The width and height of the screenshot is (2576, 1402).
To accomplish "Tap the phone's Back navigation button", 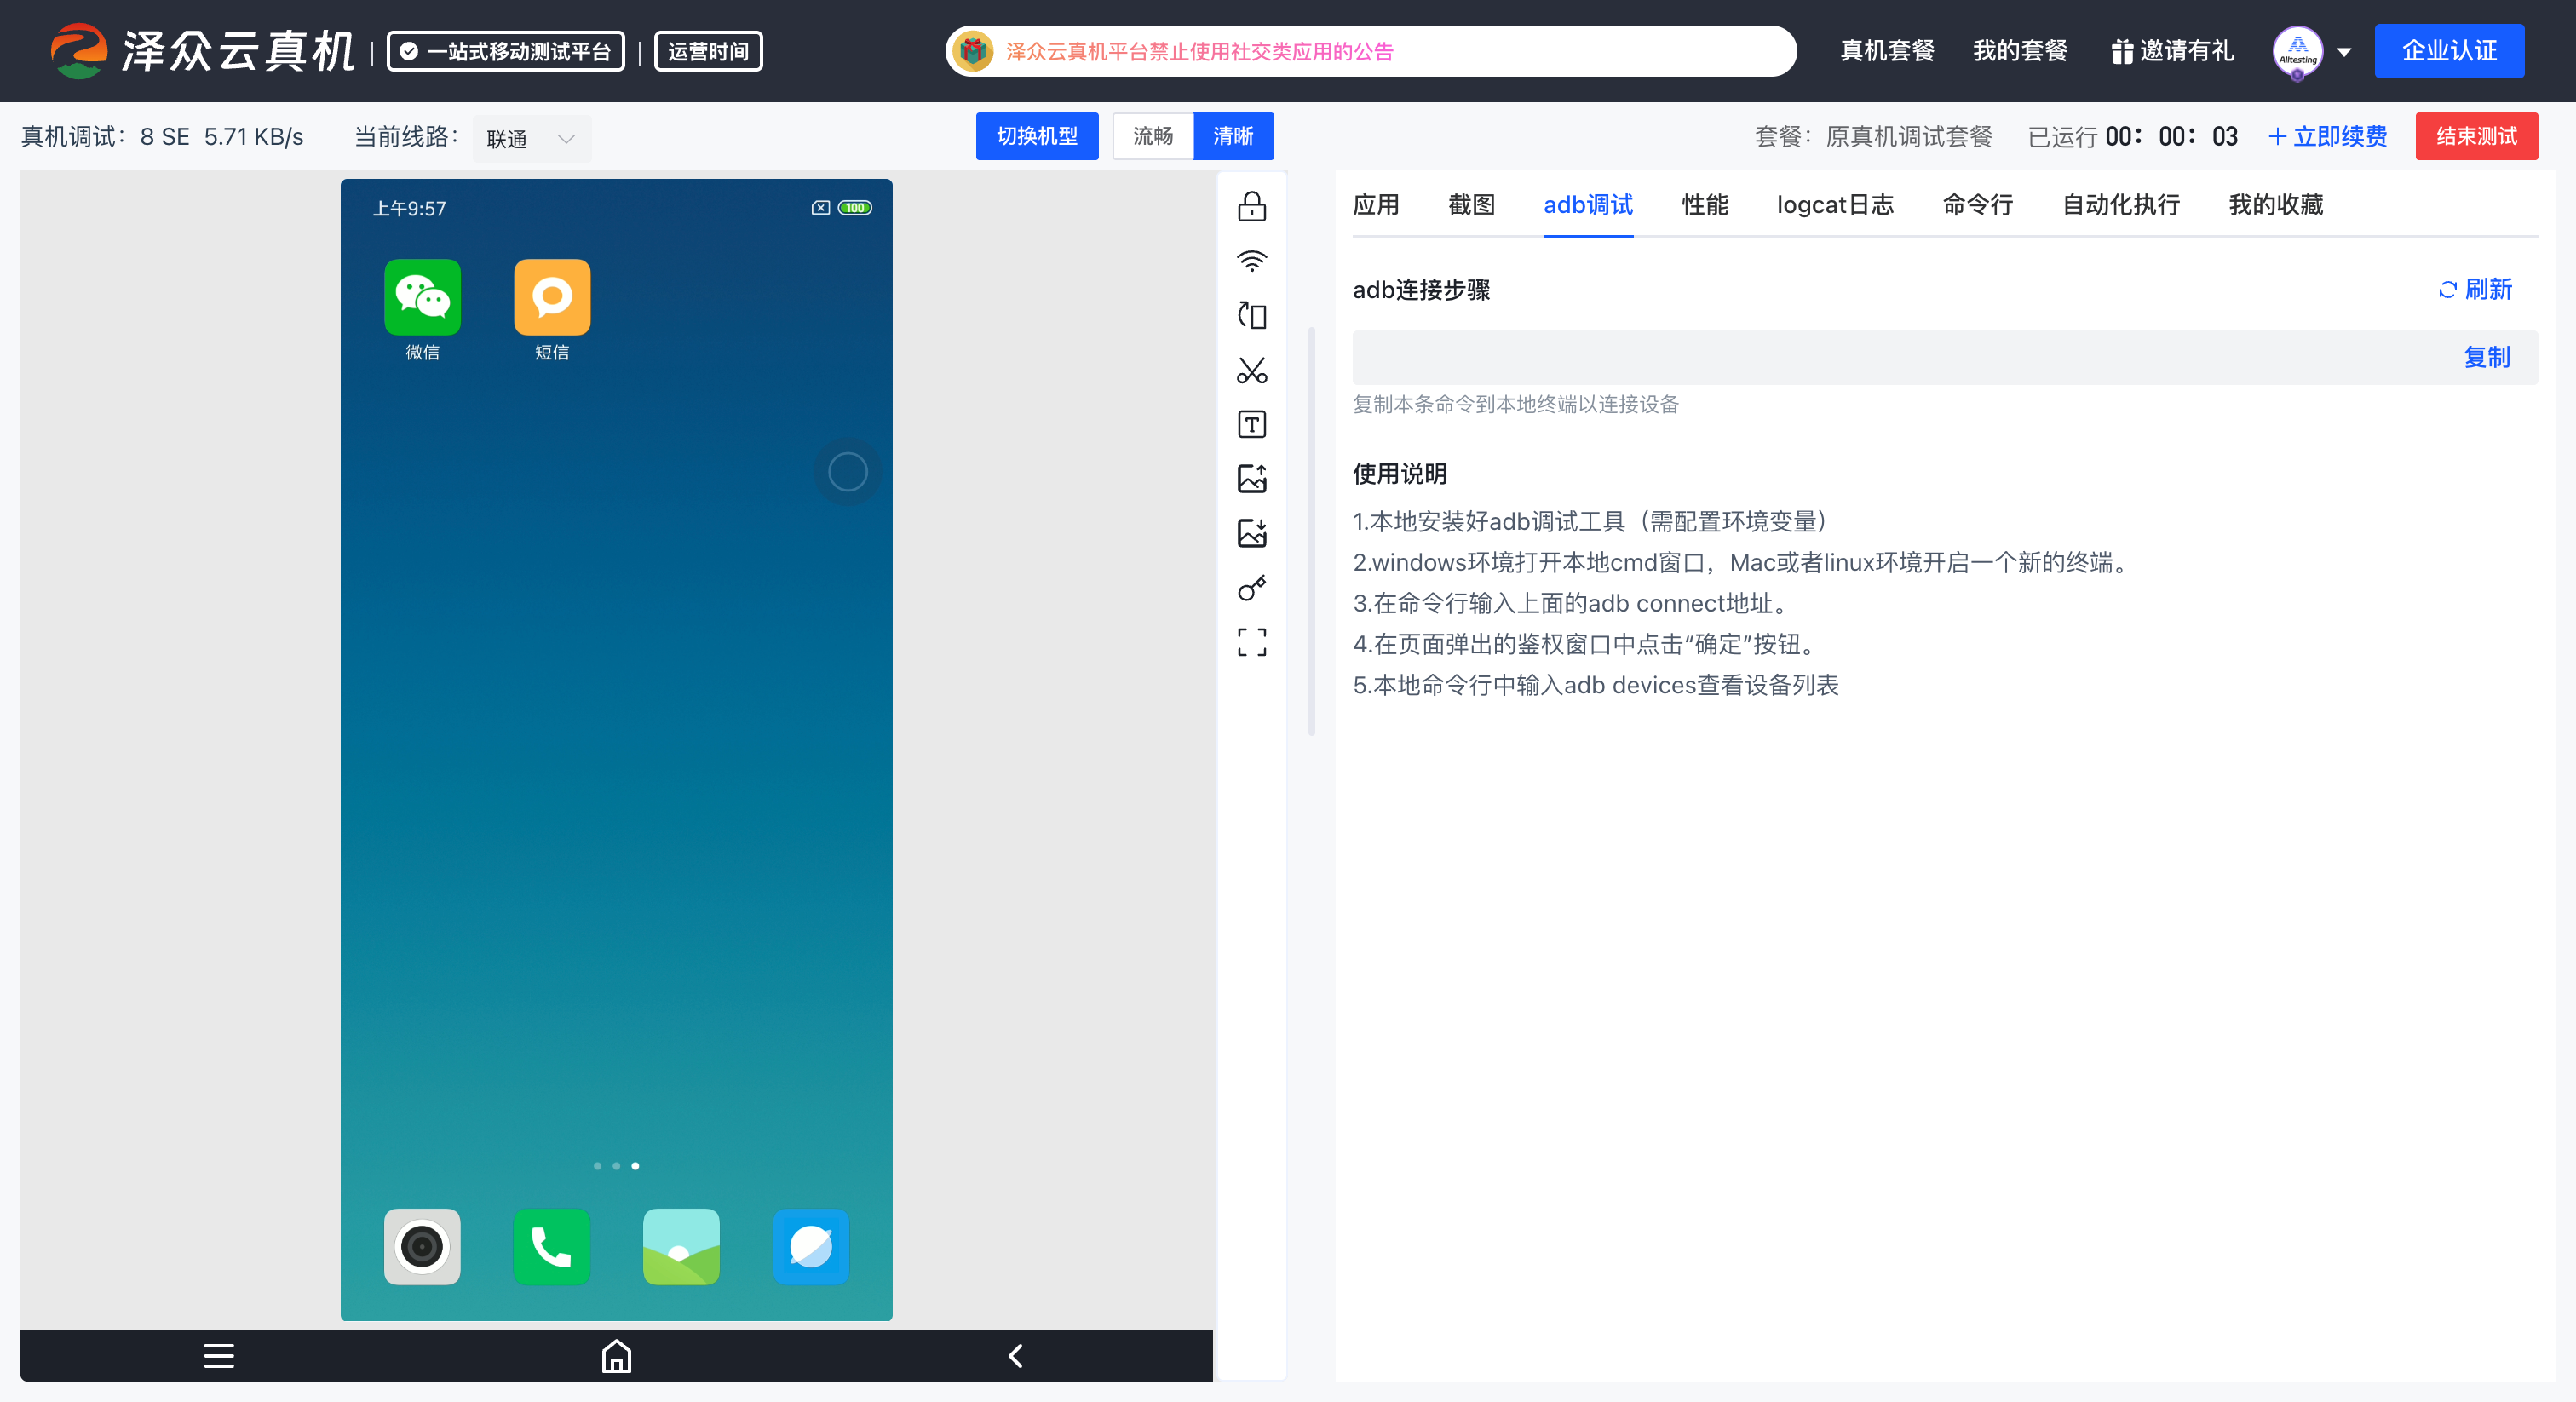I will [1015, 1356].
